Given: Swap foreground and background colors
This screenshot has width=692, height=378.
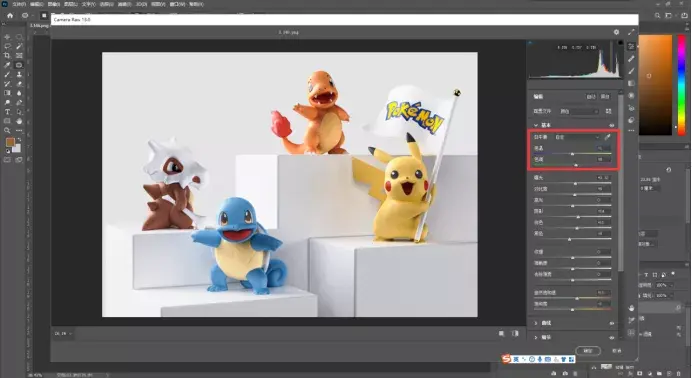Looking at the screenshot, I should click(19, 139).
